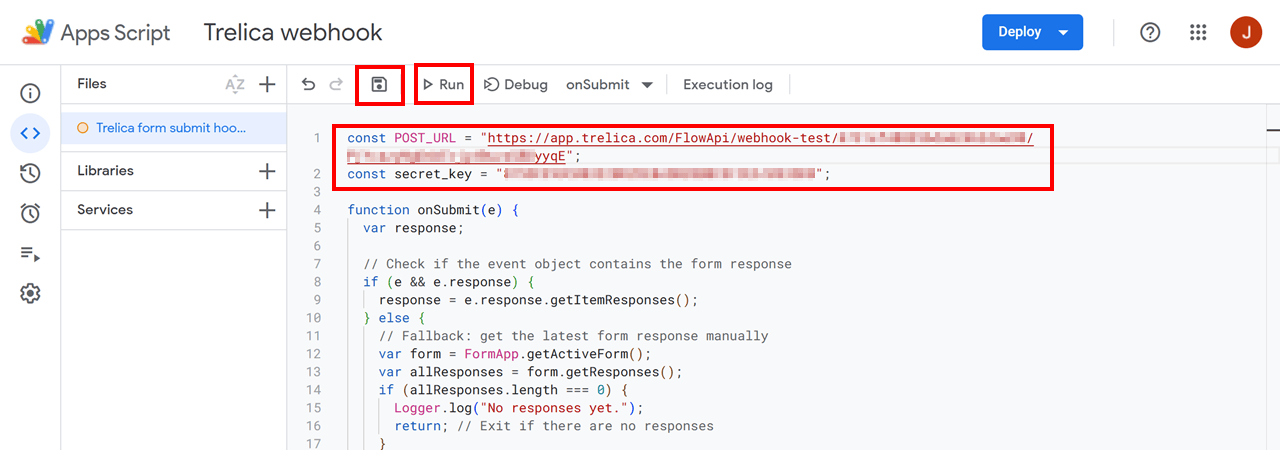Image resolution: width=1280 pixels, height=450 pixels.
Task: Click line number 9 in the gutter
Action: [316, 300]
